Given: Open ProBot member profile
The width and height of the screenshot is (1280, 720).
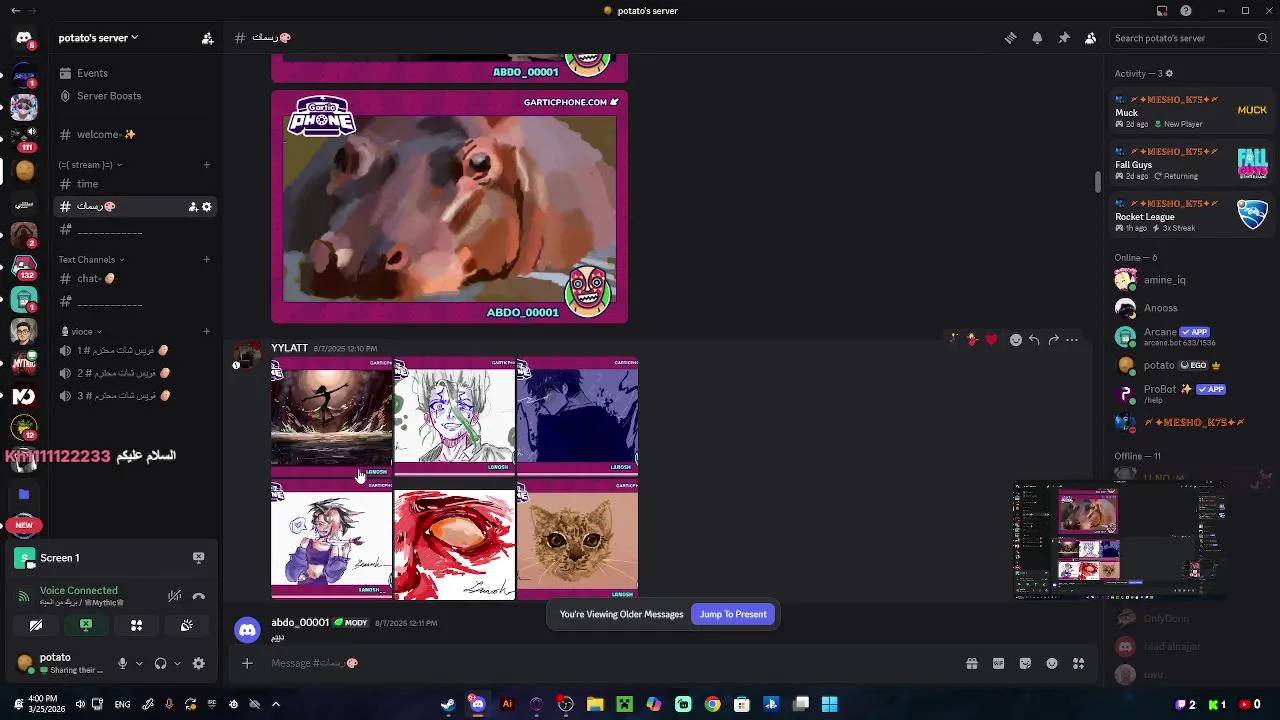Looking at the screenshot, I should point(1191,393).
